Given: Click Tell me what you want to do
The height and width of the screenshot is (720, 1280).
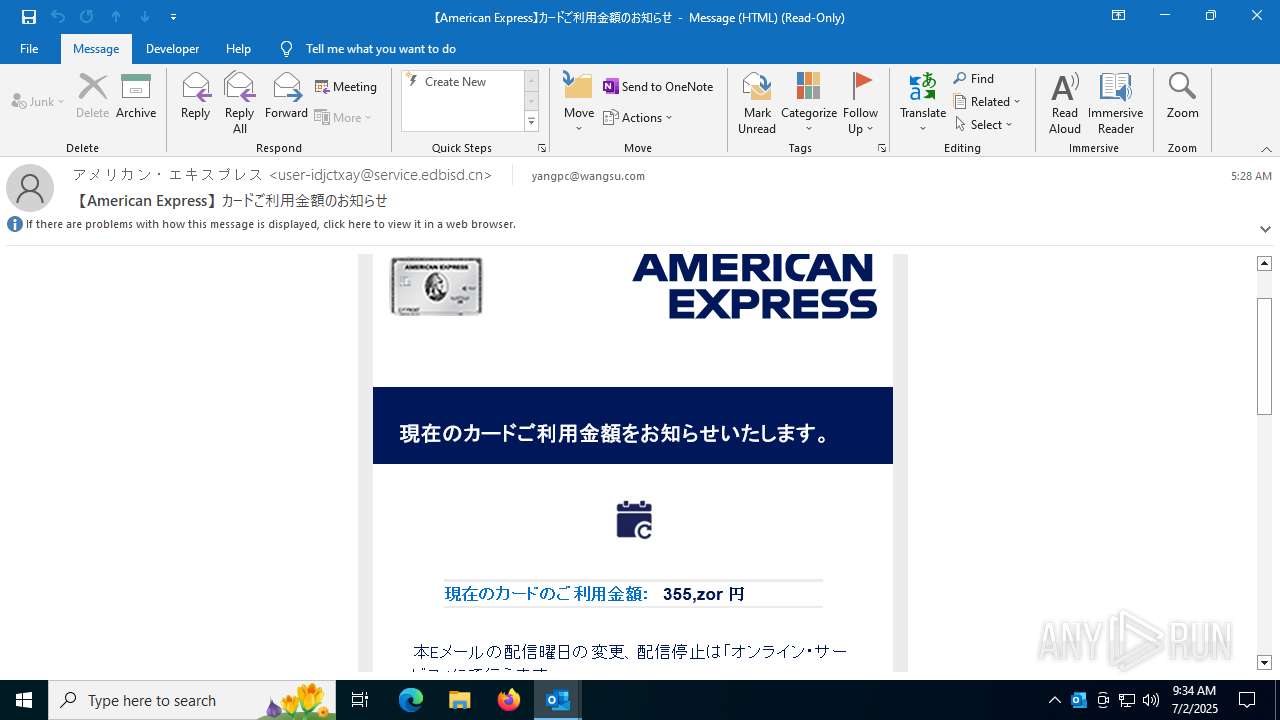Looking at the screenshot, I should 368,48.
